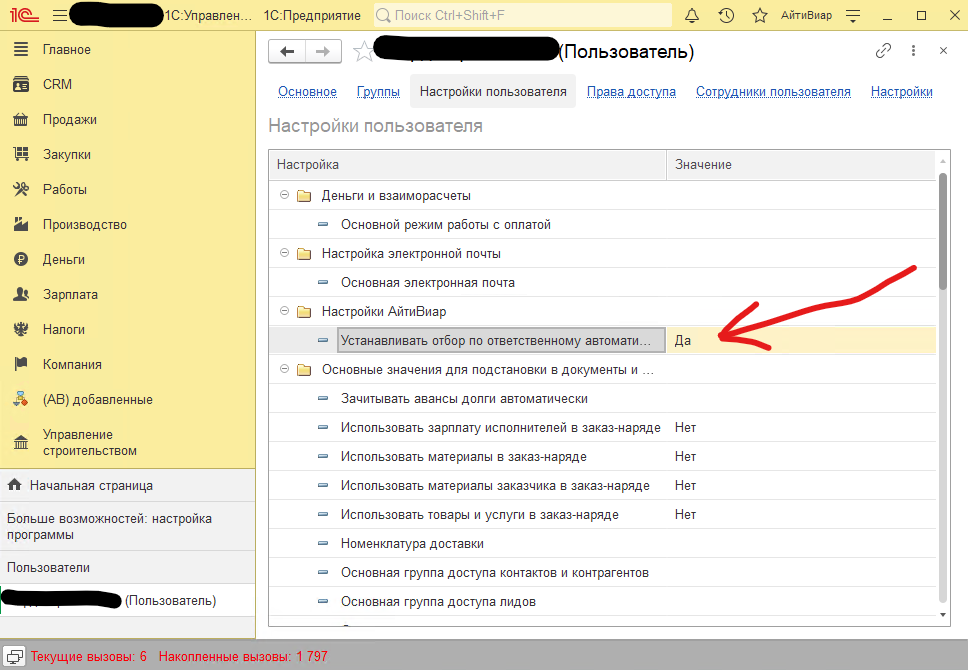This screenshot has height=670, width=968.
Task: Click the 1С:Предприятие title text
Action: pos(312,15)
